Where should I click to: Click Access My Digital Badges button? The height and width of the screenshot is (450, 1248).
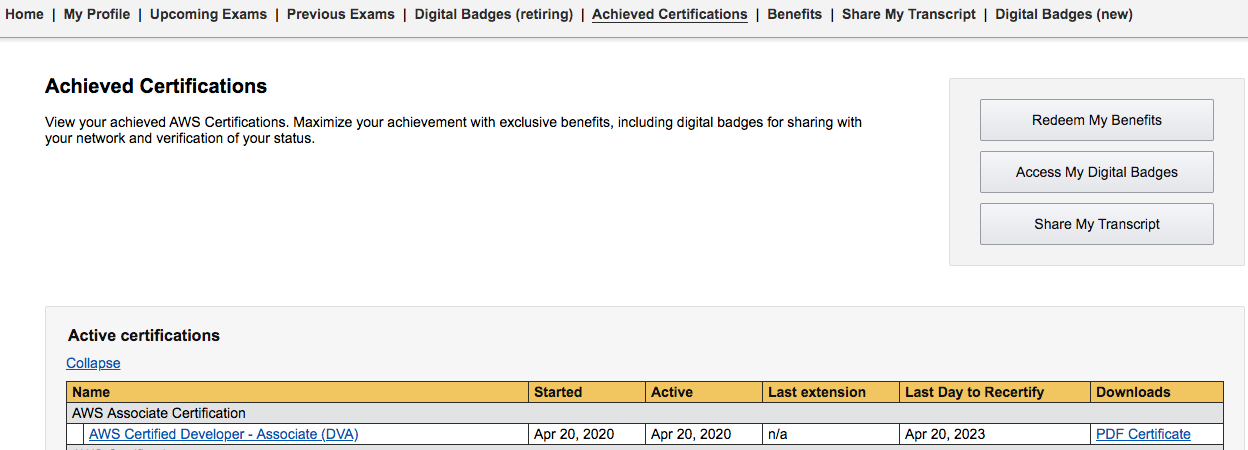[1097, 172]
